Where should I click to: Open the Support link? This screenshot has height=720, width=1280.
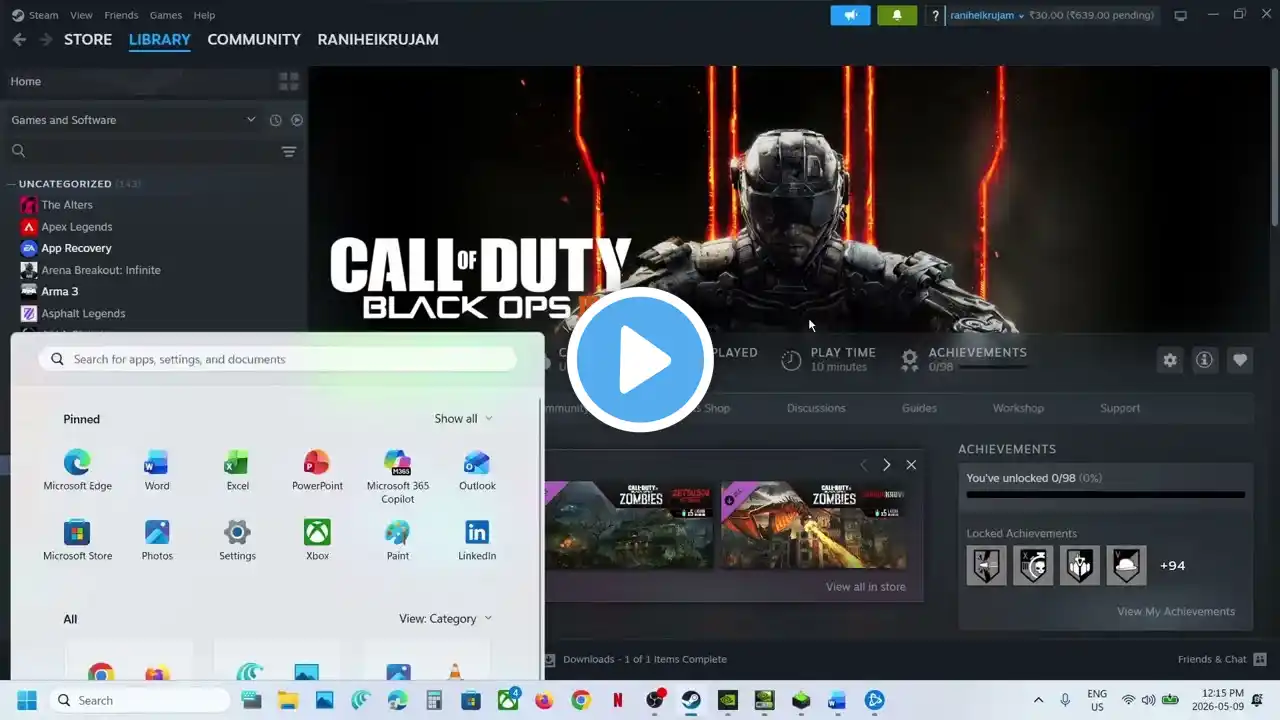(x=1120, y=408)
